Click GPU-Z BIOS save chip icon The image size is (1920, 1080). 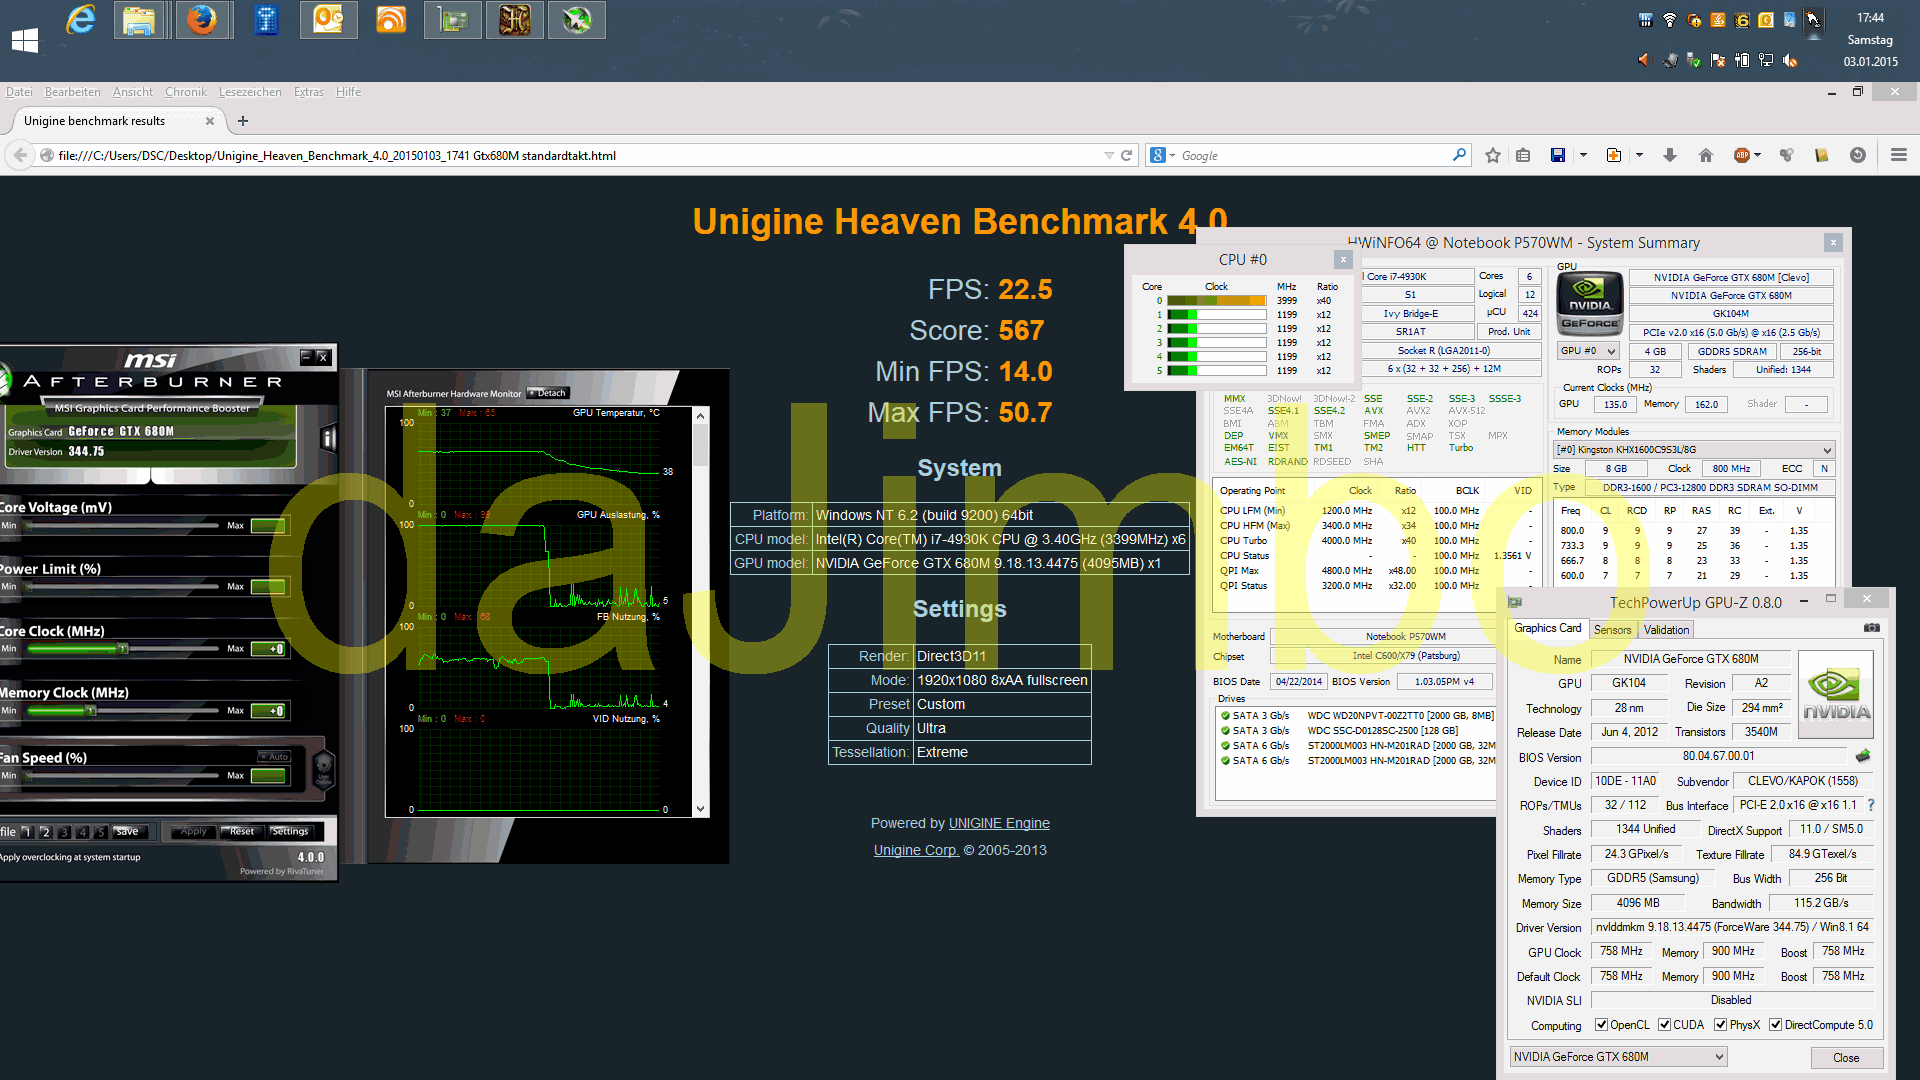tap(1862, 756)
